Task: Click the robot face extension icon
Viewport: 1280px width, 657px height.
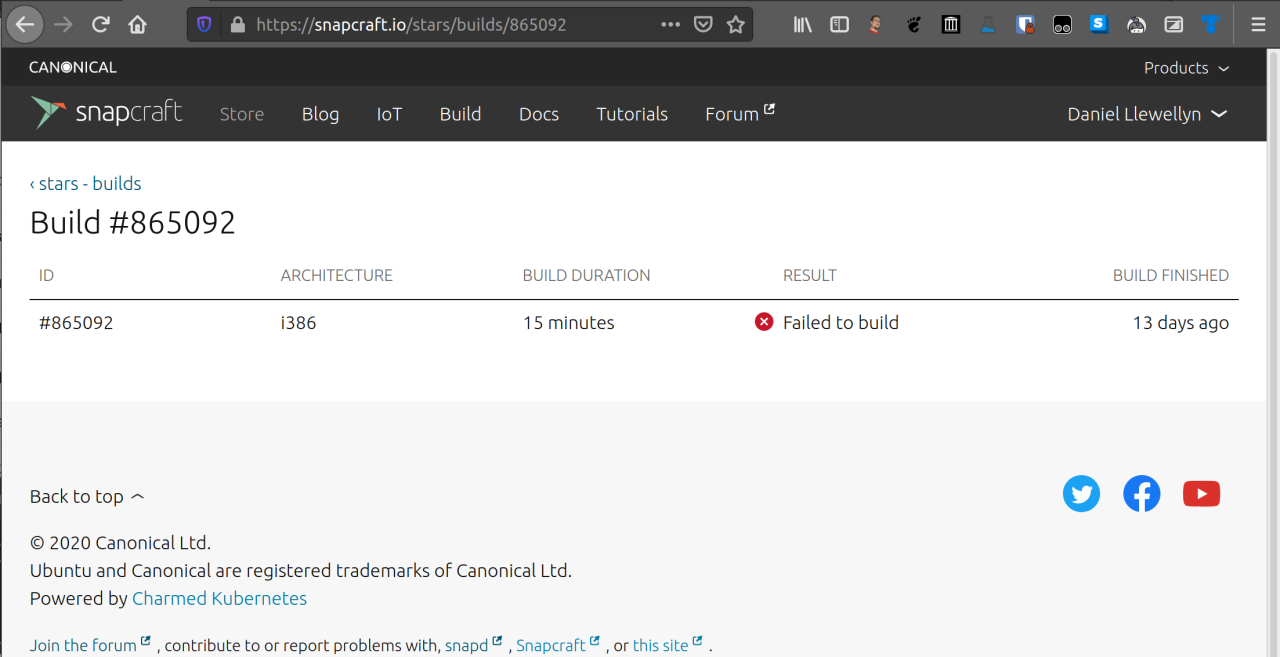Action: (x=1136, y=24)
